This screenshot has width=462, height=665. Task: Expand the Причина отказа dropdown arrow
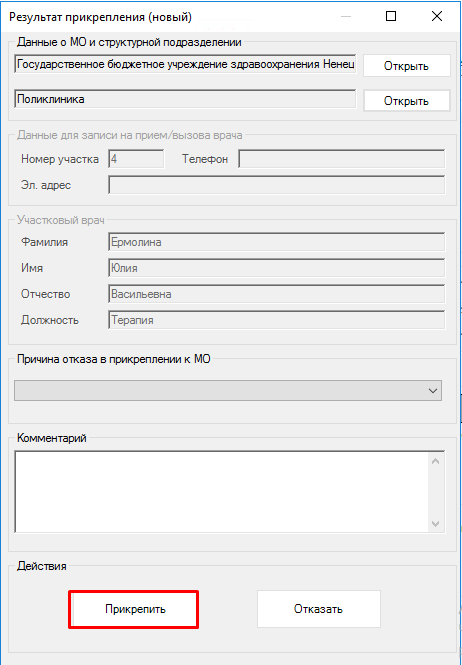click(433, 390)
